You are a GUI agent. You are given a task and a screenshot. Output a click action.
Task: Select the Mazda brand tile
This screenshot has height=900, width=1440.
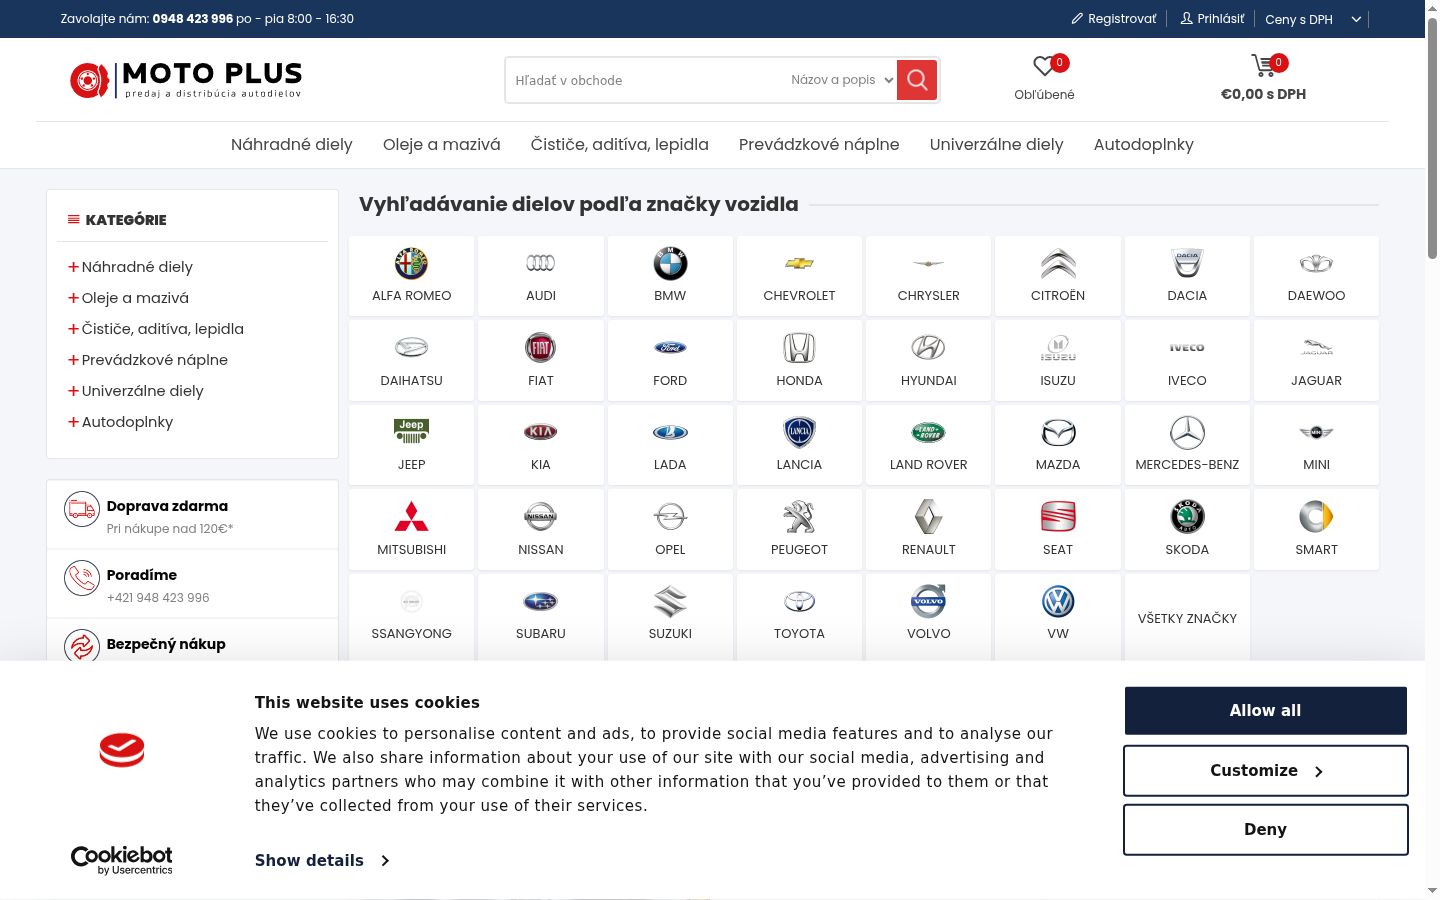click(x=1058, y=445)
